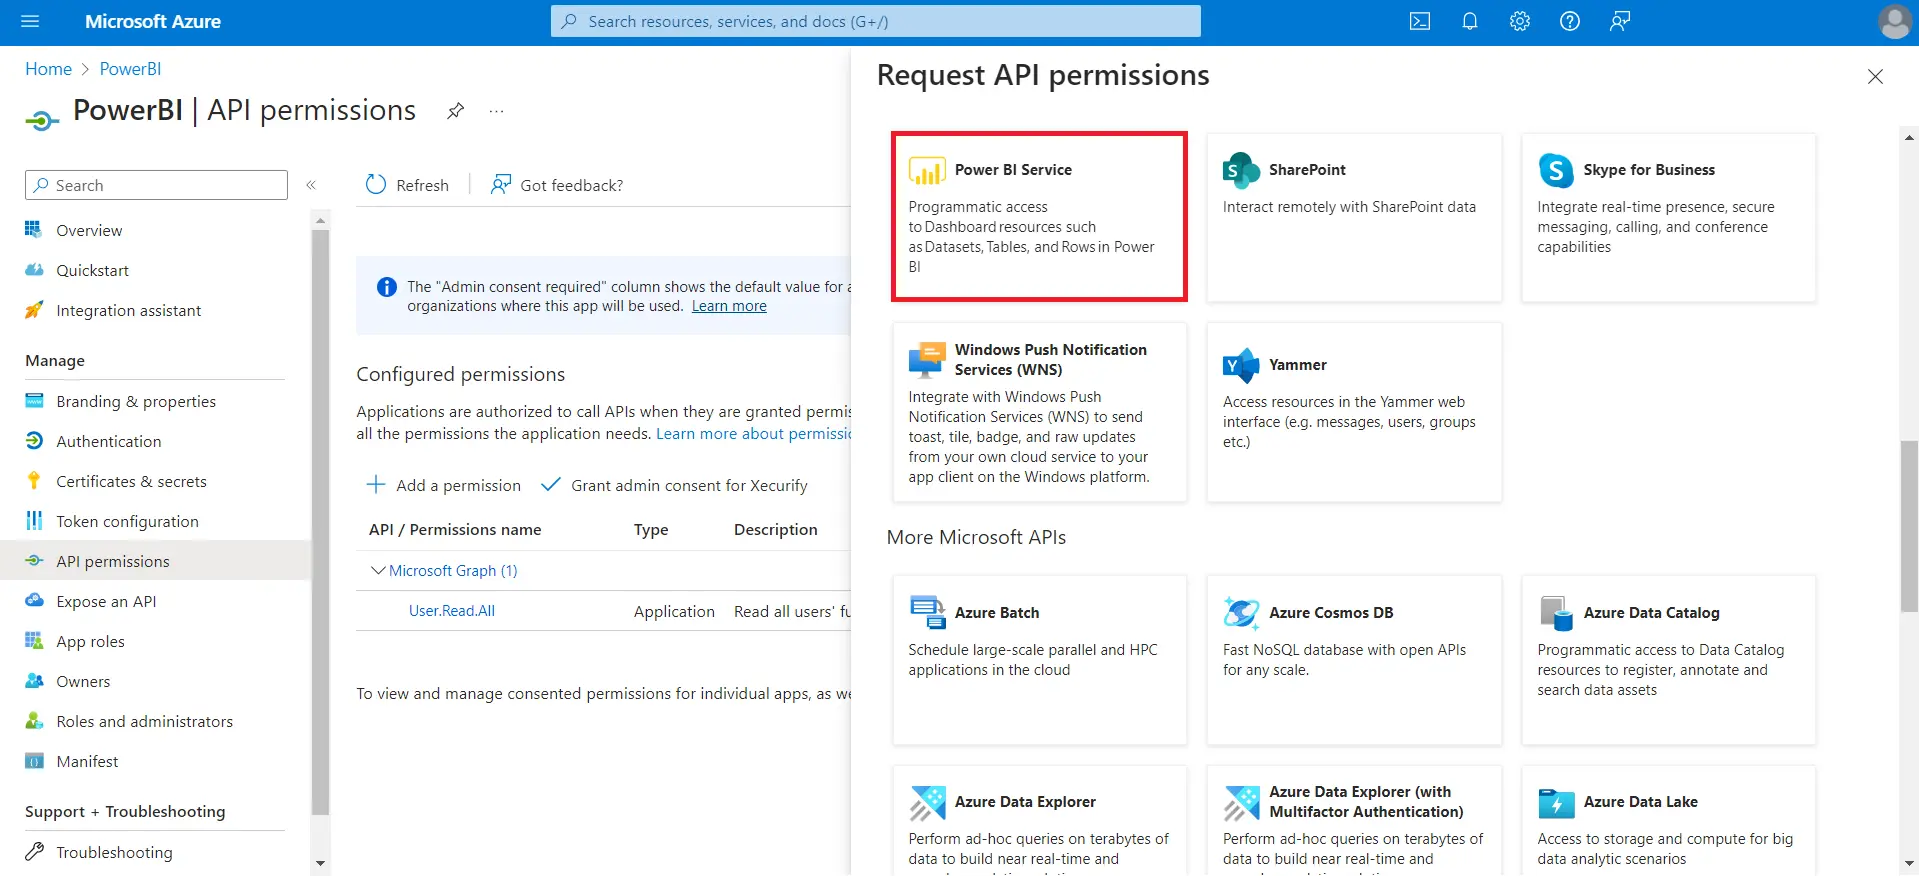Pick the Windows Push Notification Services card
Image resolution: width=1919 pixels, height=876 pixels.
click(1039, 412)
